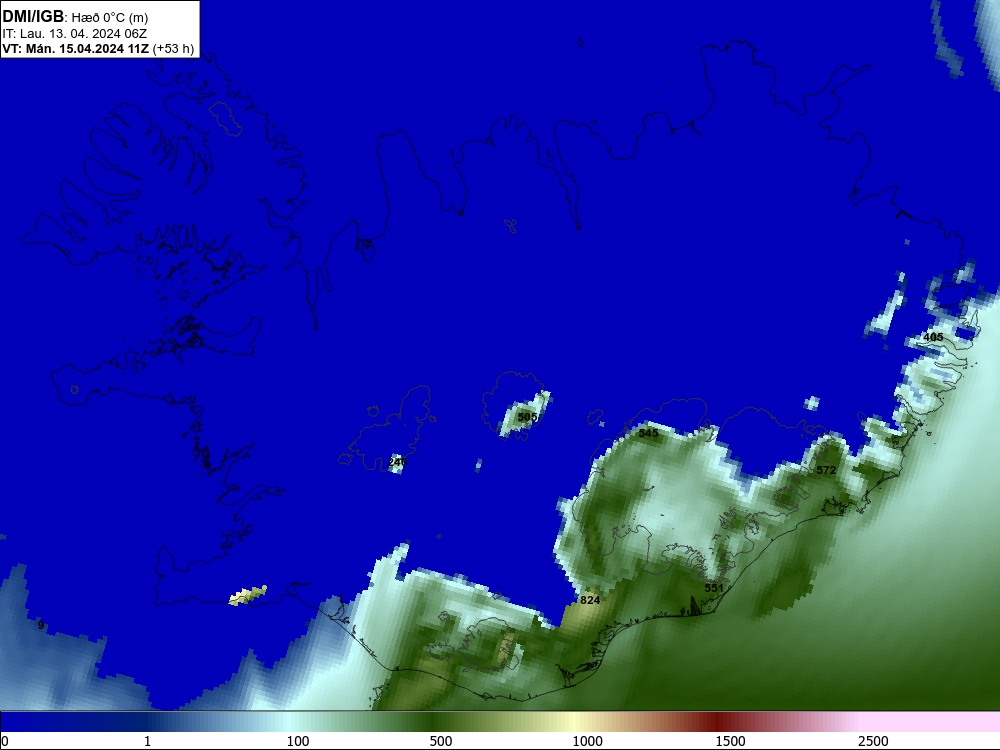This screenshot has height=750, width=1000.
Task: Click the '(+53 h)' forecast offset text
Action: click(173, 49)
